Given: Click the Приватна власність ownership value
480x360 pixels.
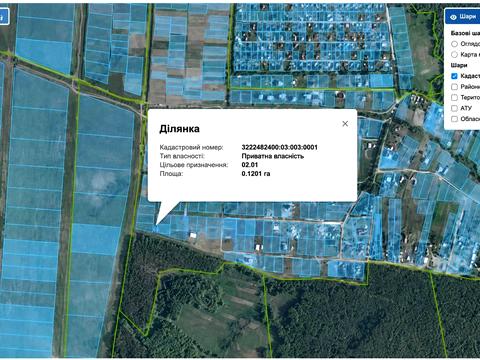Looking at the screenshot, I should pyautogui.click(x=273, y=156).
